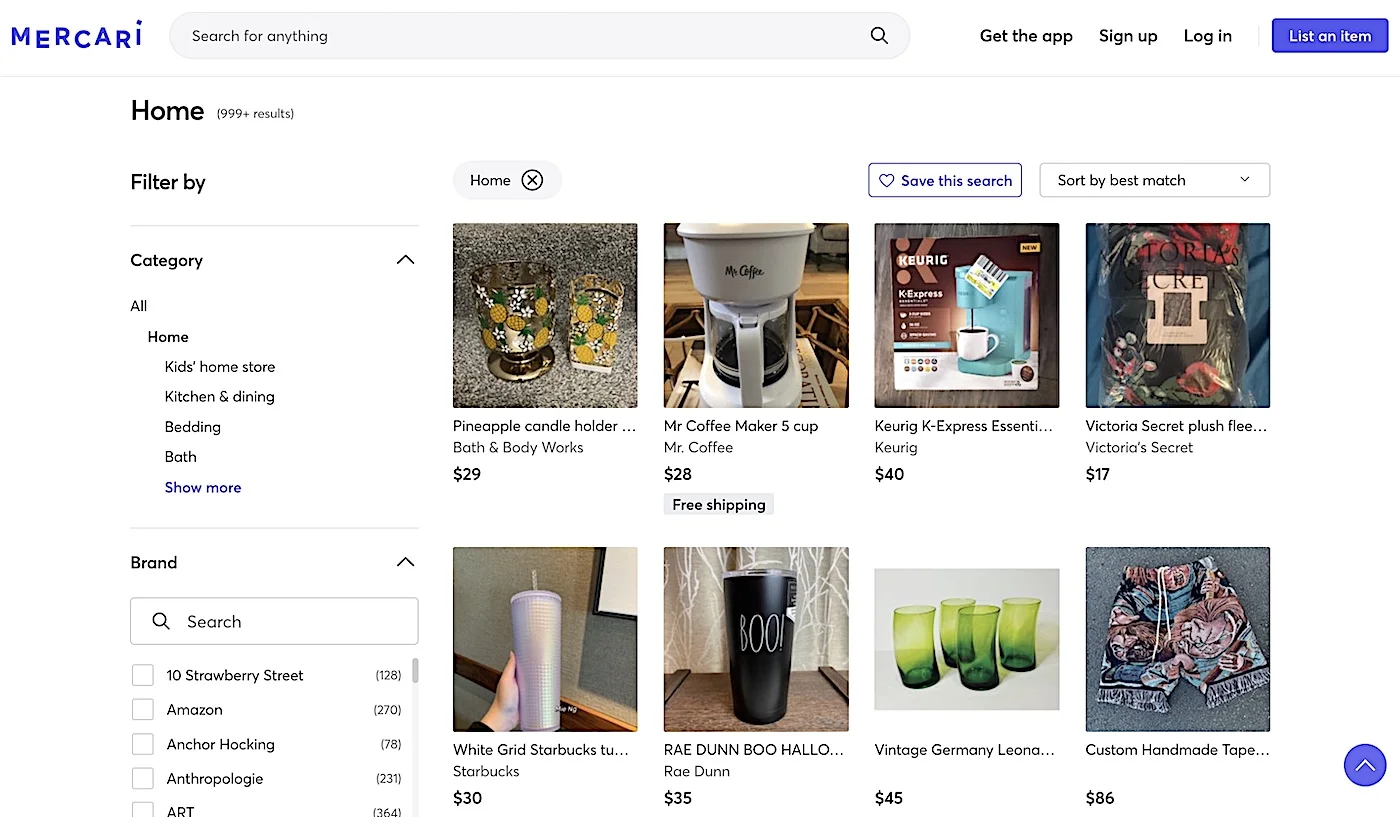Image resolution: width=1400 pixels, height=817 pixels.
Task: Click the Save this search button
Action: (x=945, y=180)
